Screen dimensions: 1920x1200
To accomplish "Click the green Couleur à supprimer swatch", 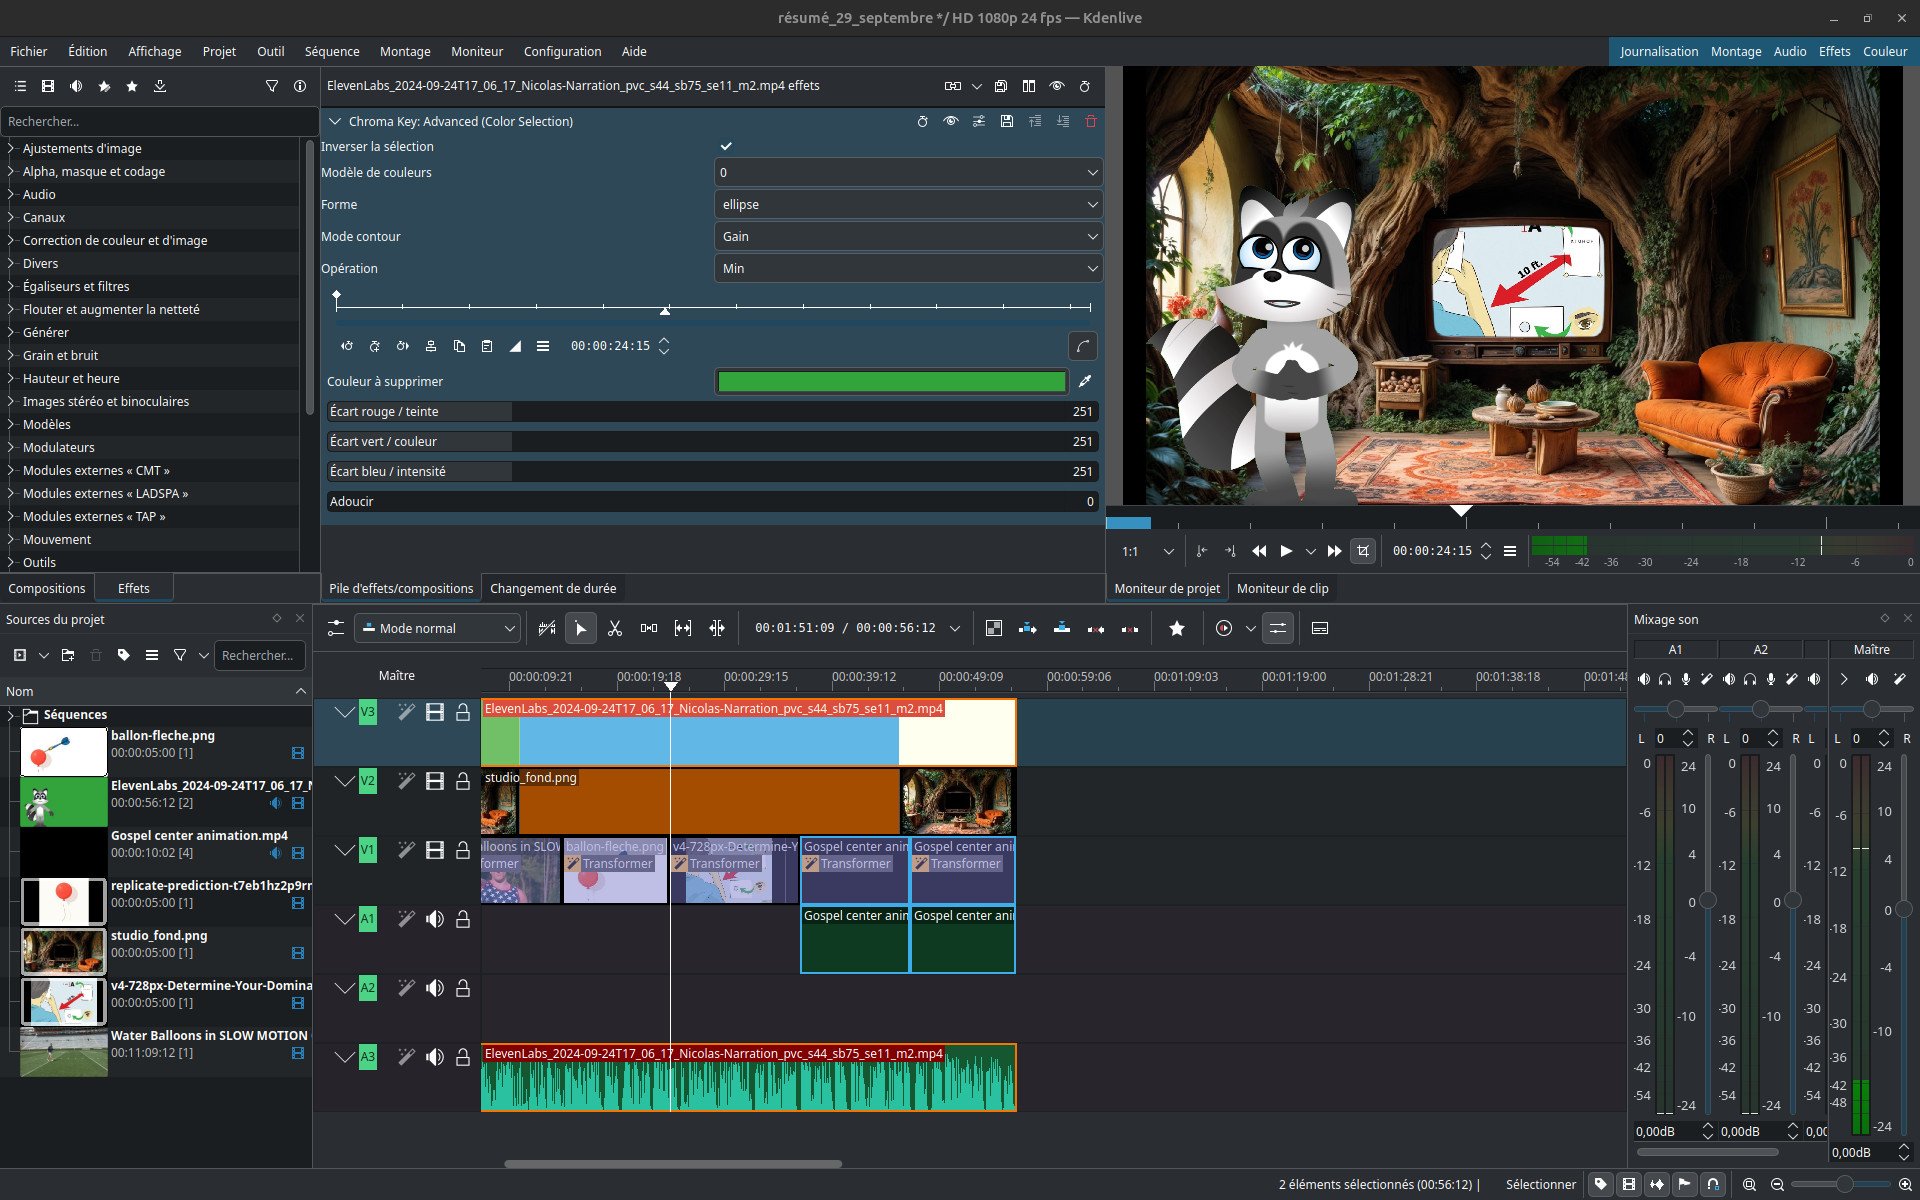I will pos(891,381).
